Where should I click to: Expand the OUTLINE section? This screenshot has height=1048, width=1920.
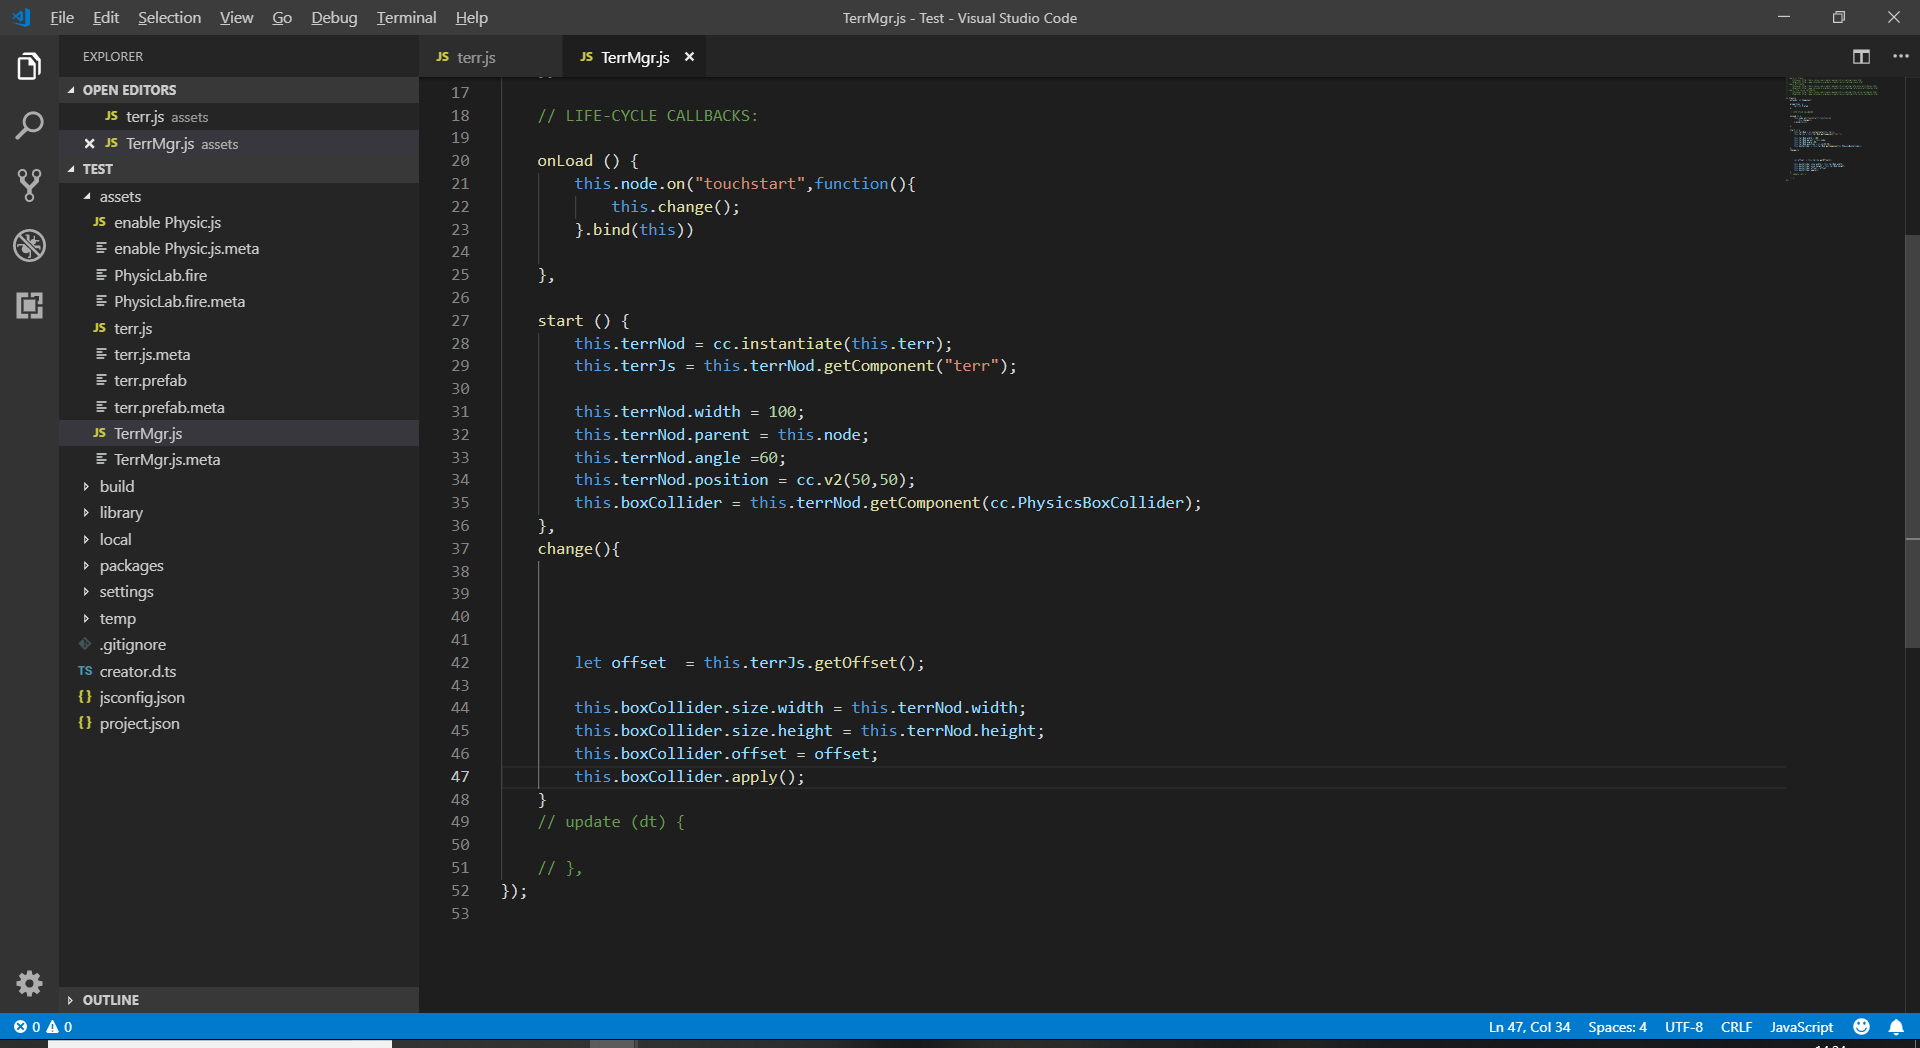110,1000
